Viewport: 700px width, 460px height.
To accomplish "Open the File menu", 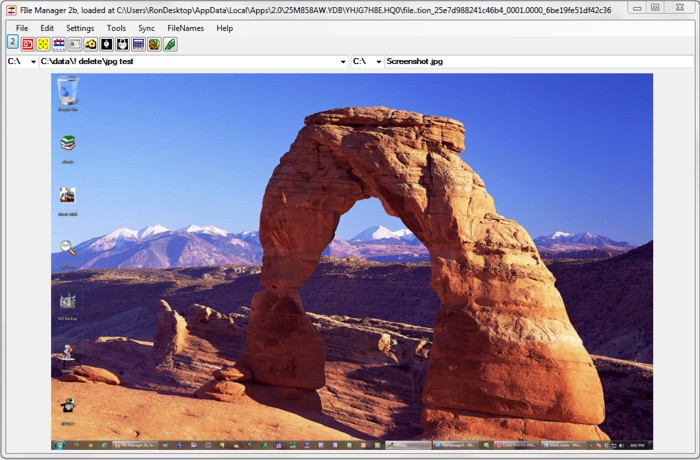I will click(22, 28).
